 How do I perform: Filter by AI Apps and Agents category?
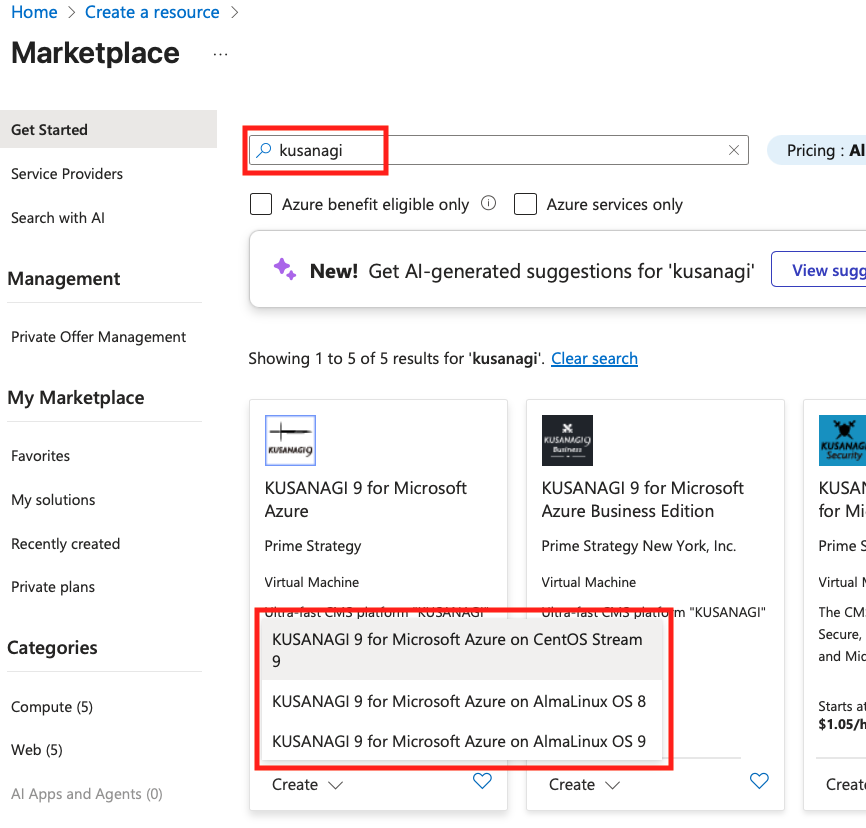click(x=87, y=794)
